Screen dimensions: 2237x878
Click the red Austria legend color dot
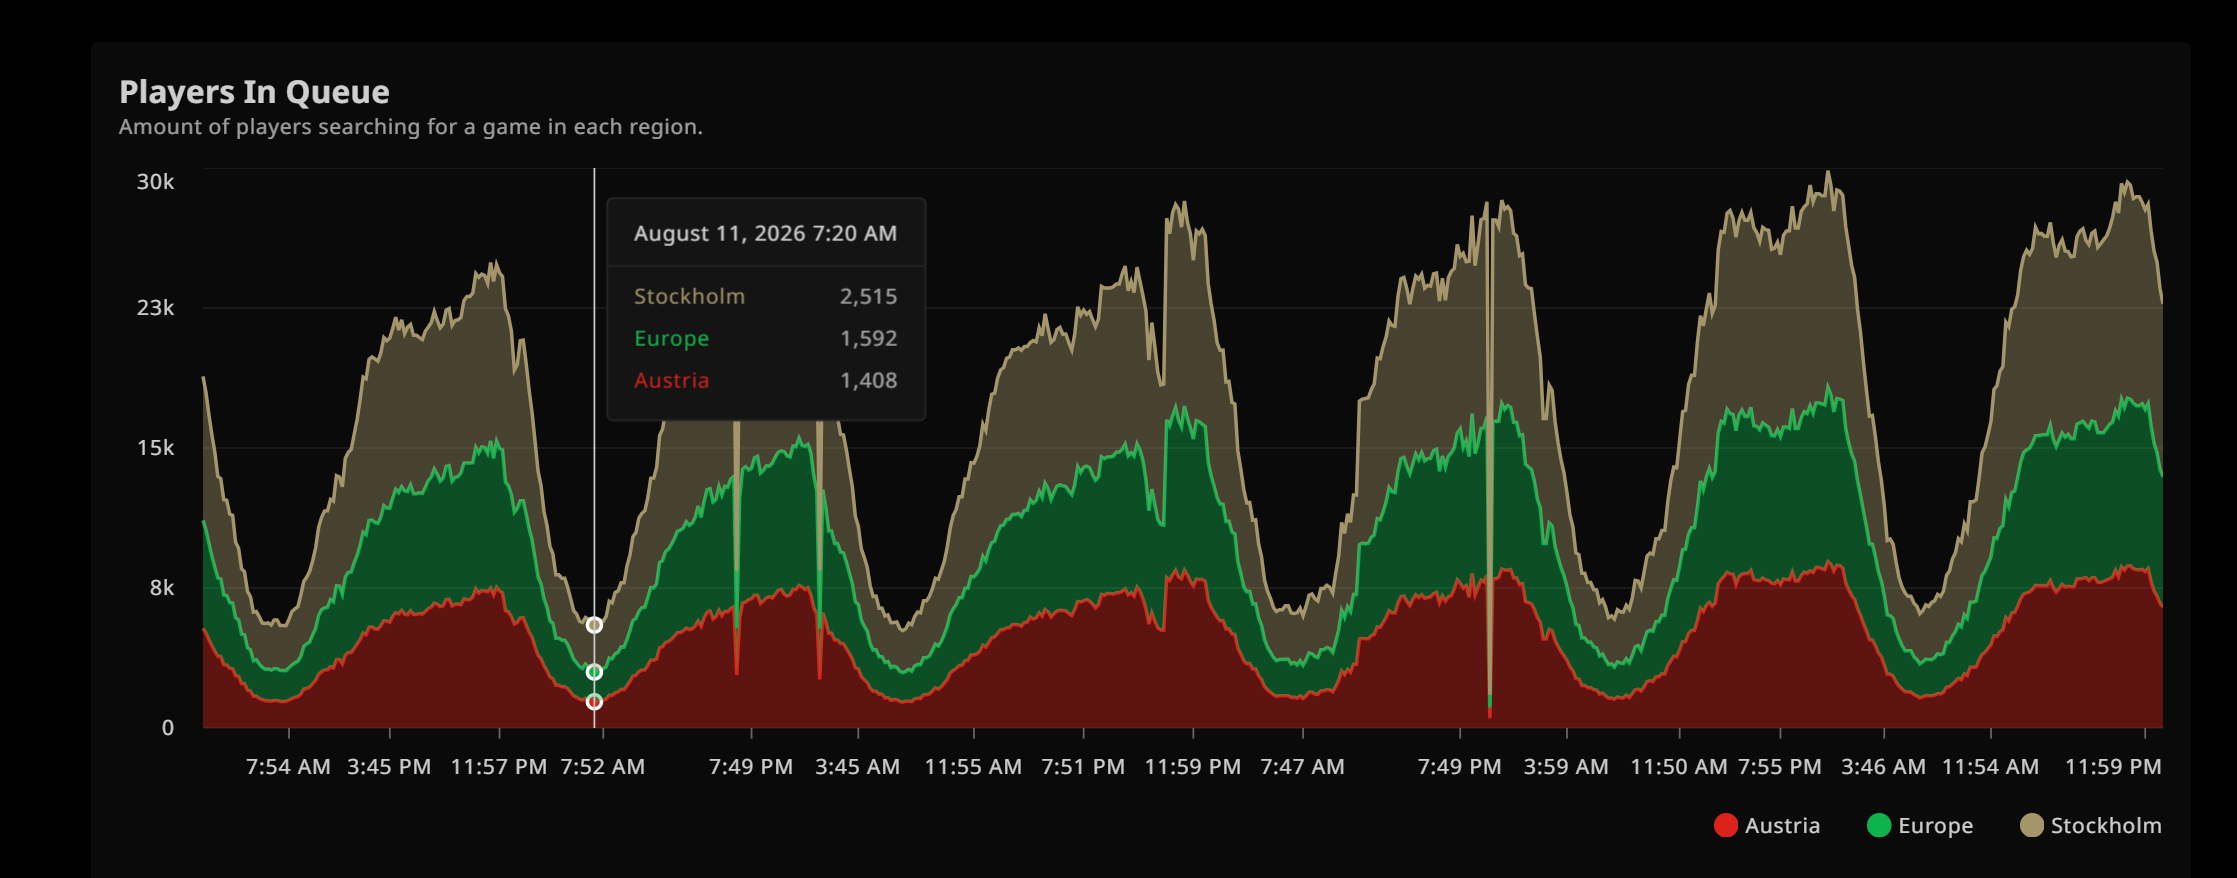pyautogui.click(x=1726, y=825)
